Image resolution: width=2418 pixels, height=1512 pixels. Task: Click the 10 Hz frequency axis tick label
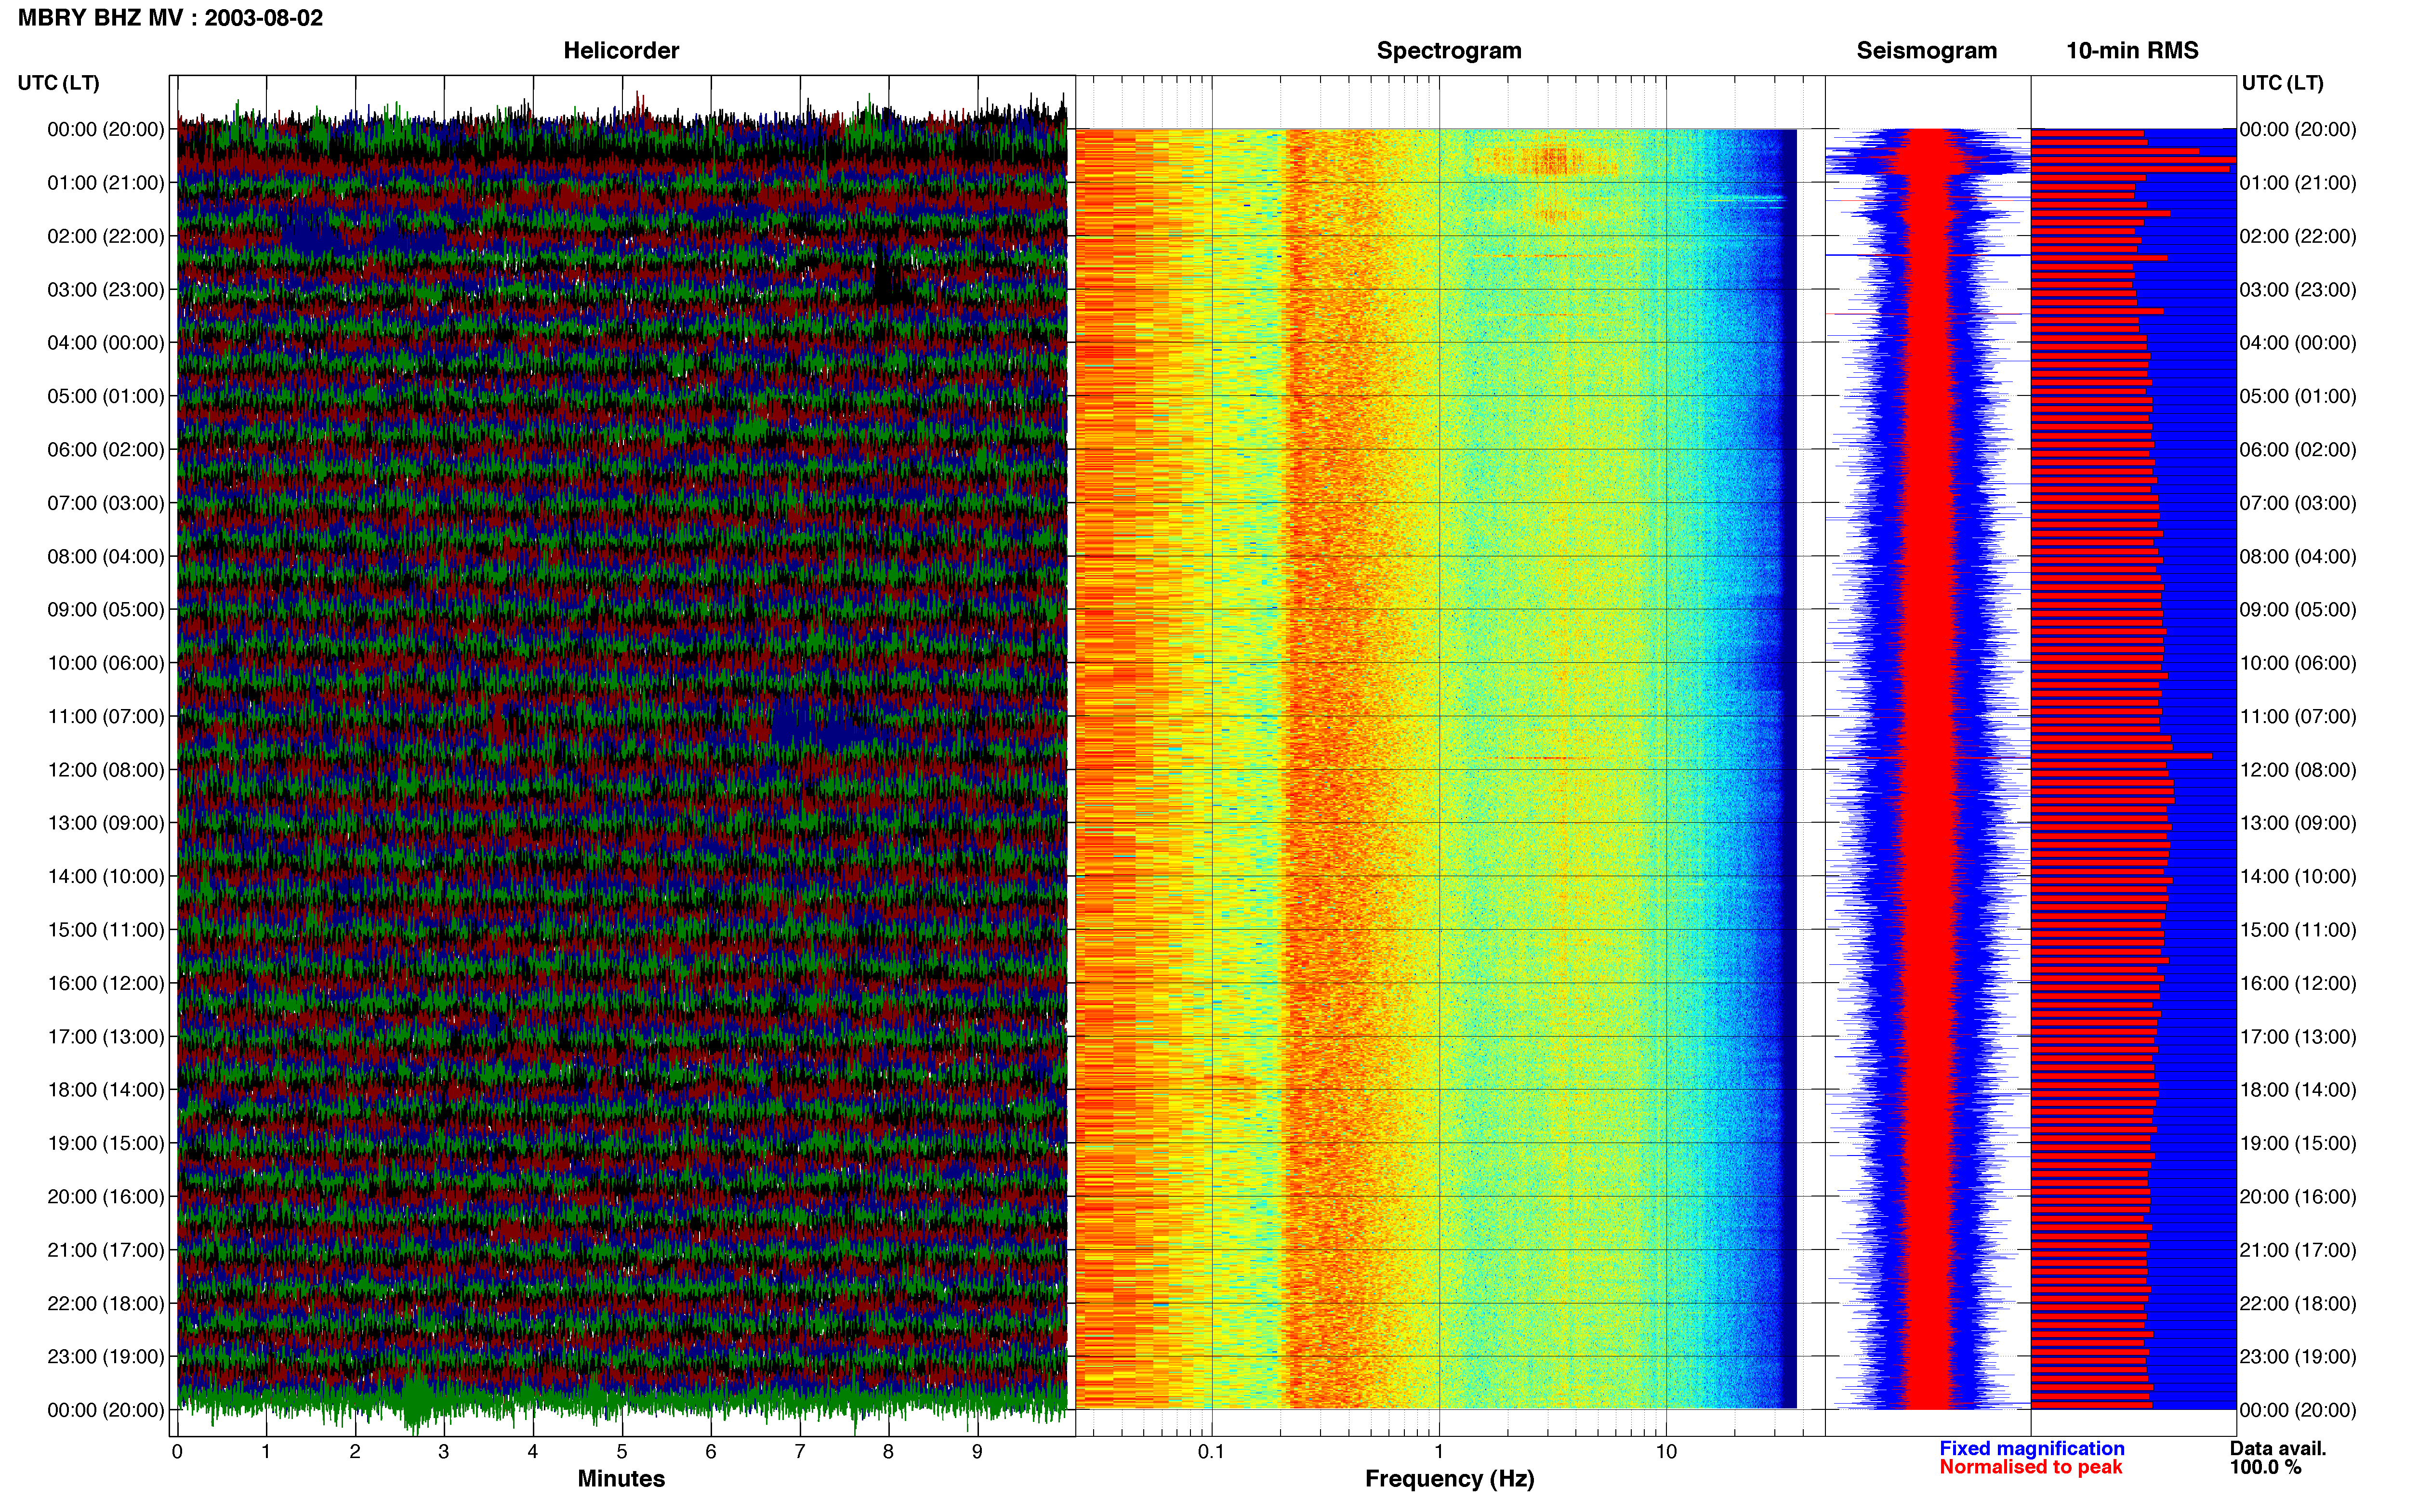click(x=1665, y=1451)
